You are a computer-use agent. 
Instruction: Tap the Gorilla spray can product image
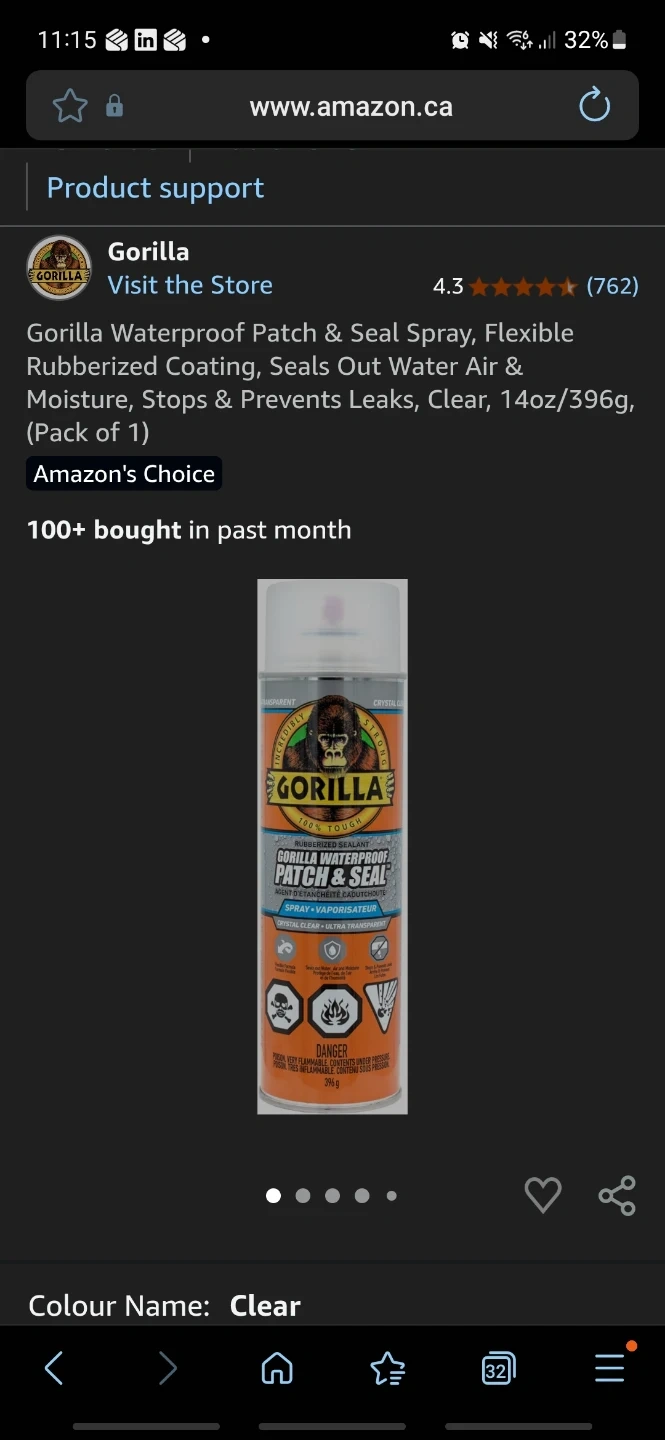pos(332,847)
